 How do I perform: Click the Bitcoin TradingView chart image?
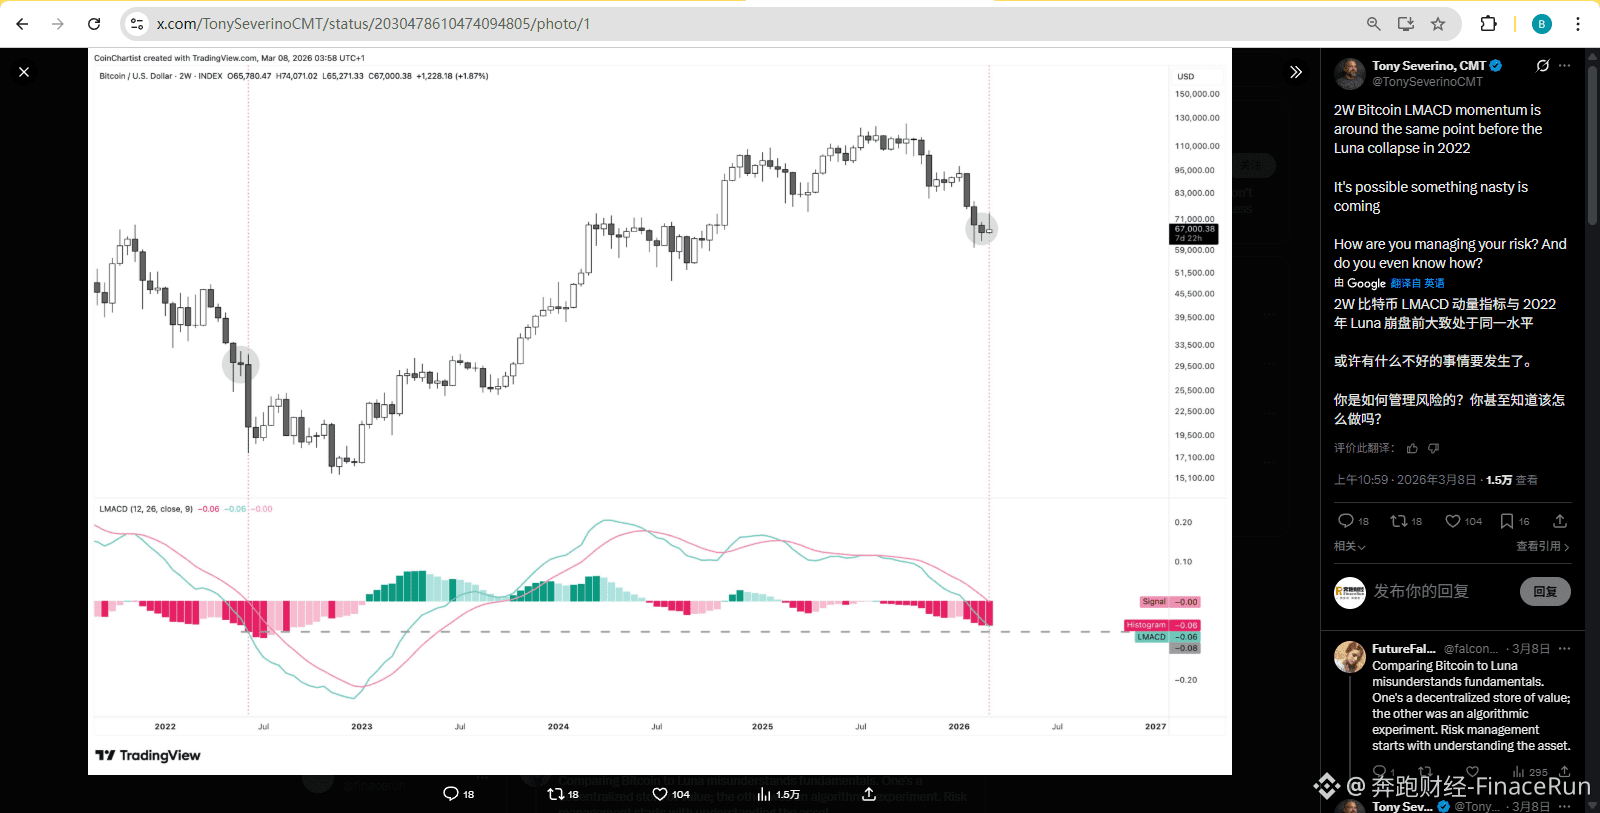point(660,411)
